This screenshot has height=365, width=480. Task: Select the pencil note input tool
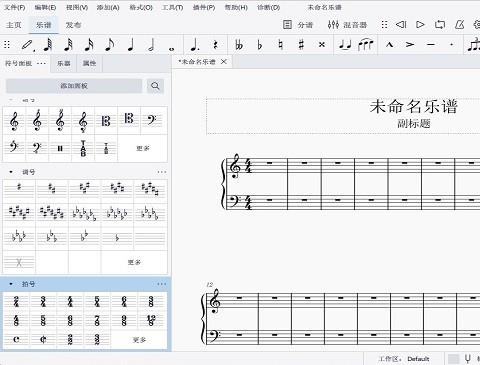27,45
